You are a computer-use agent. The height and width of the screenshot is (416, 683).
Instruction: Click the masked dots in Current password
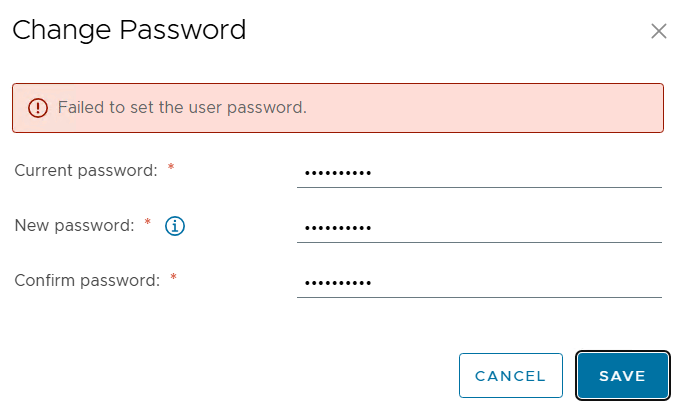tap(337, 173)
